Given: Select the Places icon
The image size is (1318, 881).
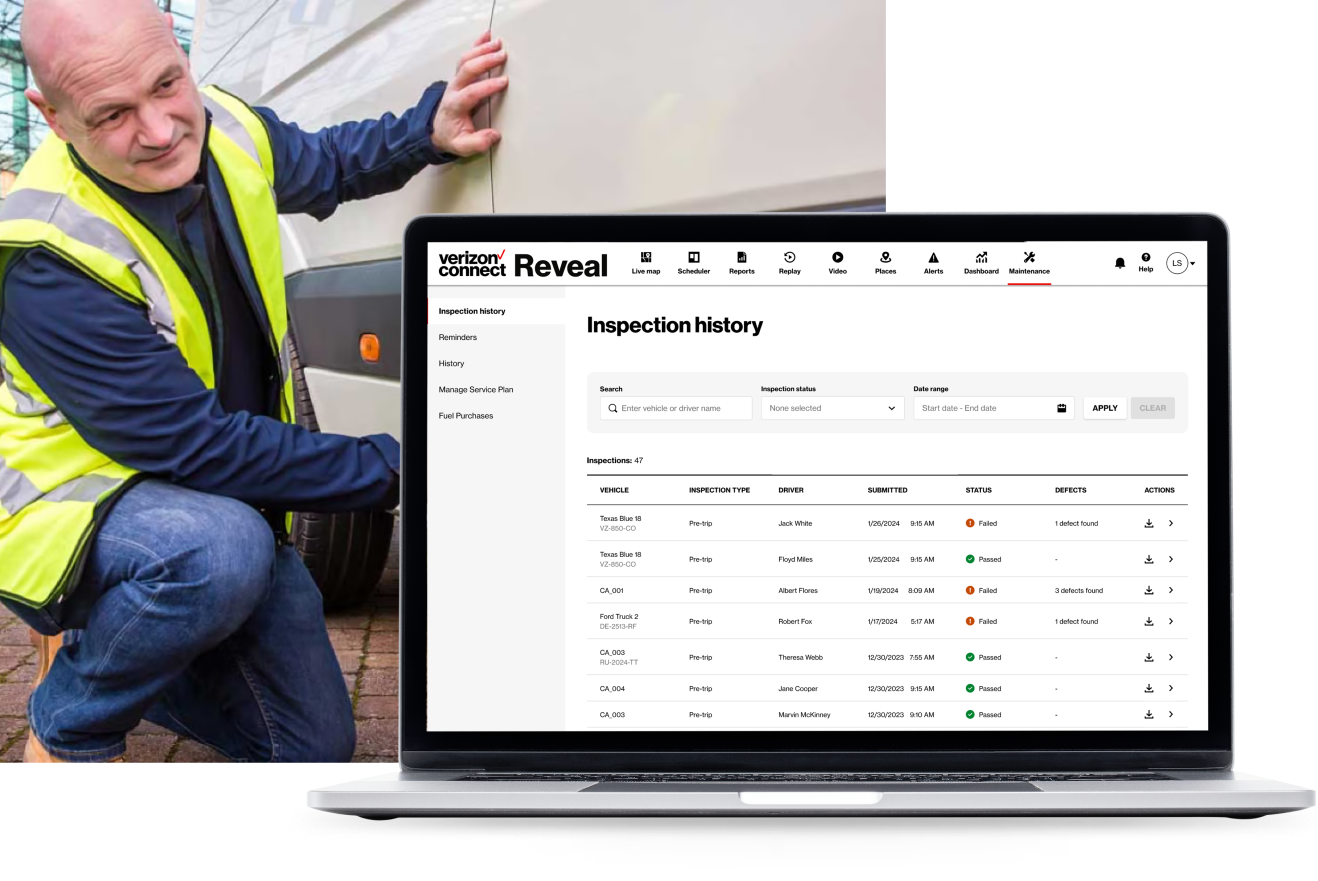Looking at the screenshot, I should click(x=885, y=262).
